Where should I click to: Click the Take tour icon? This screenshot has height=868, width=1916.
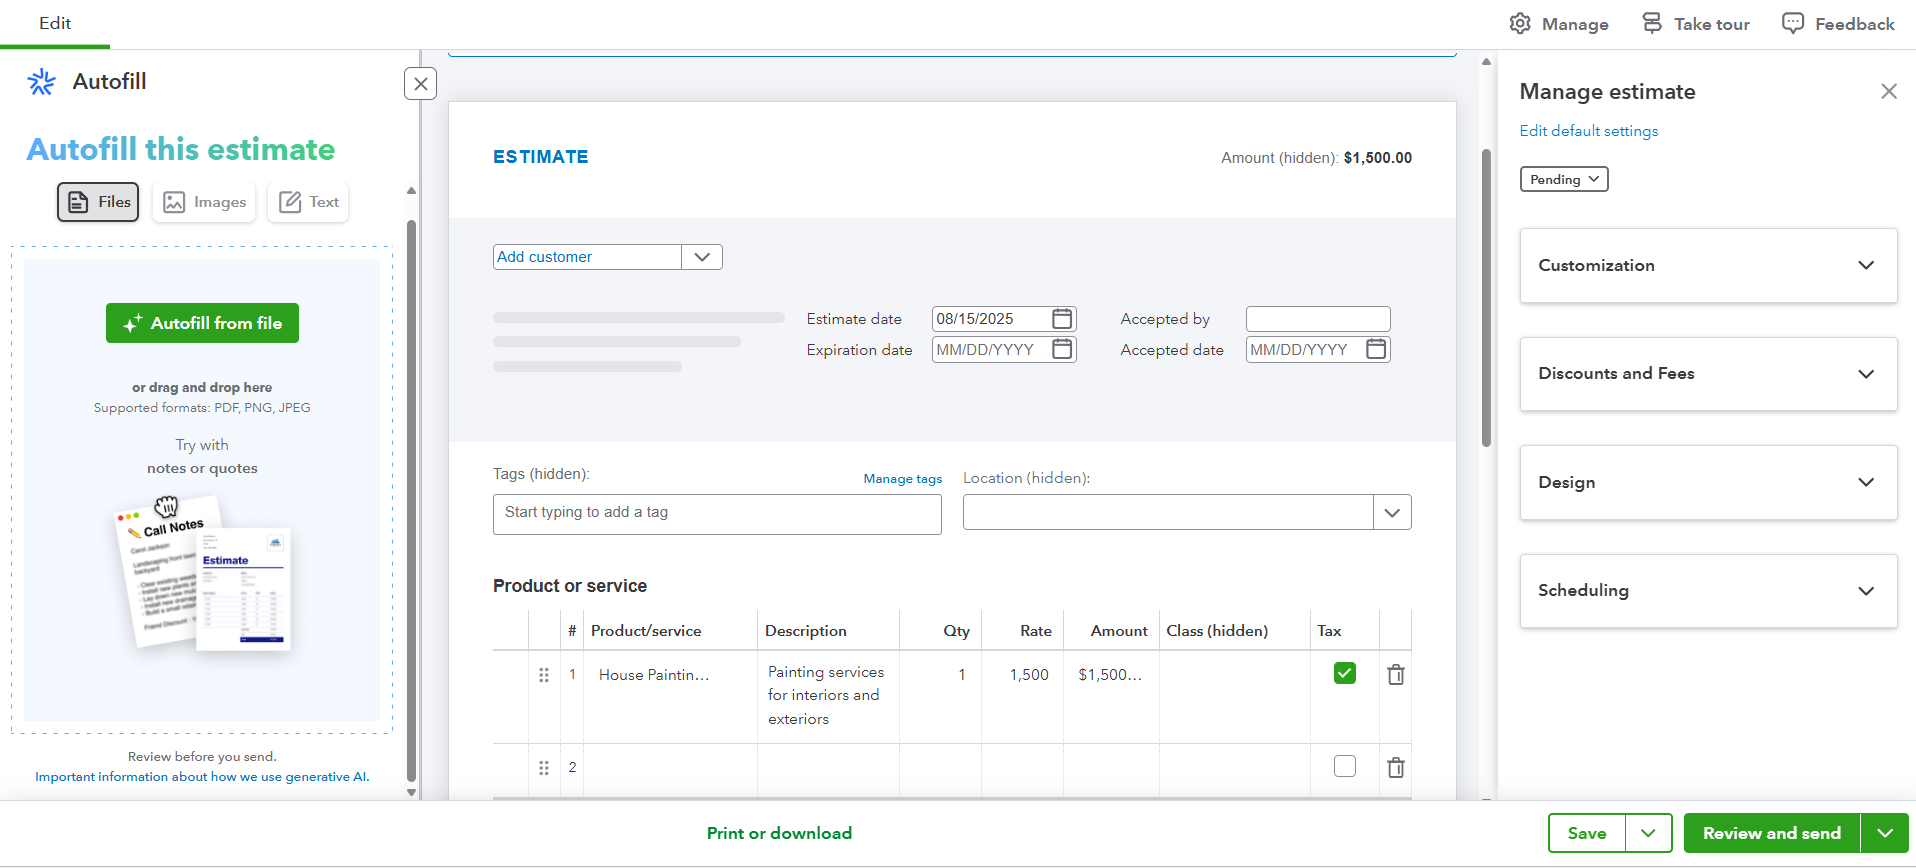[1652, 24]
